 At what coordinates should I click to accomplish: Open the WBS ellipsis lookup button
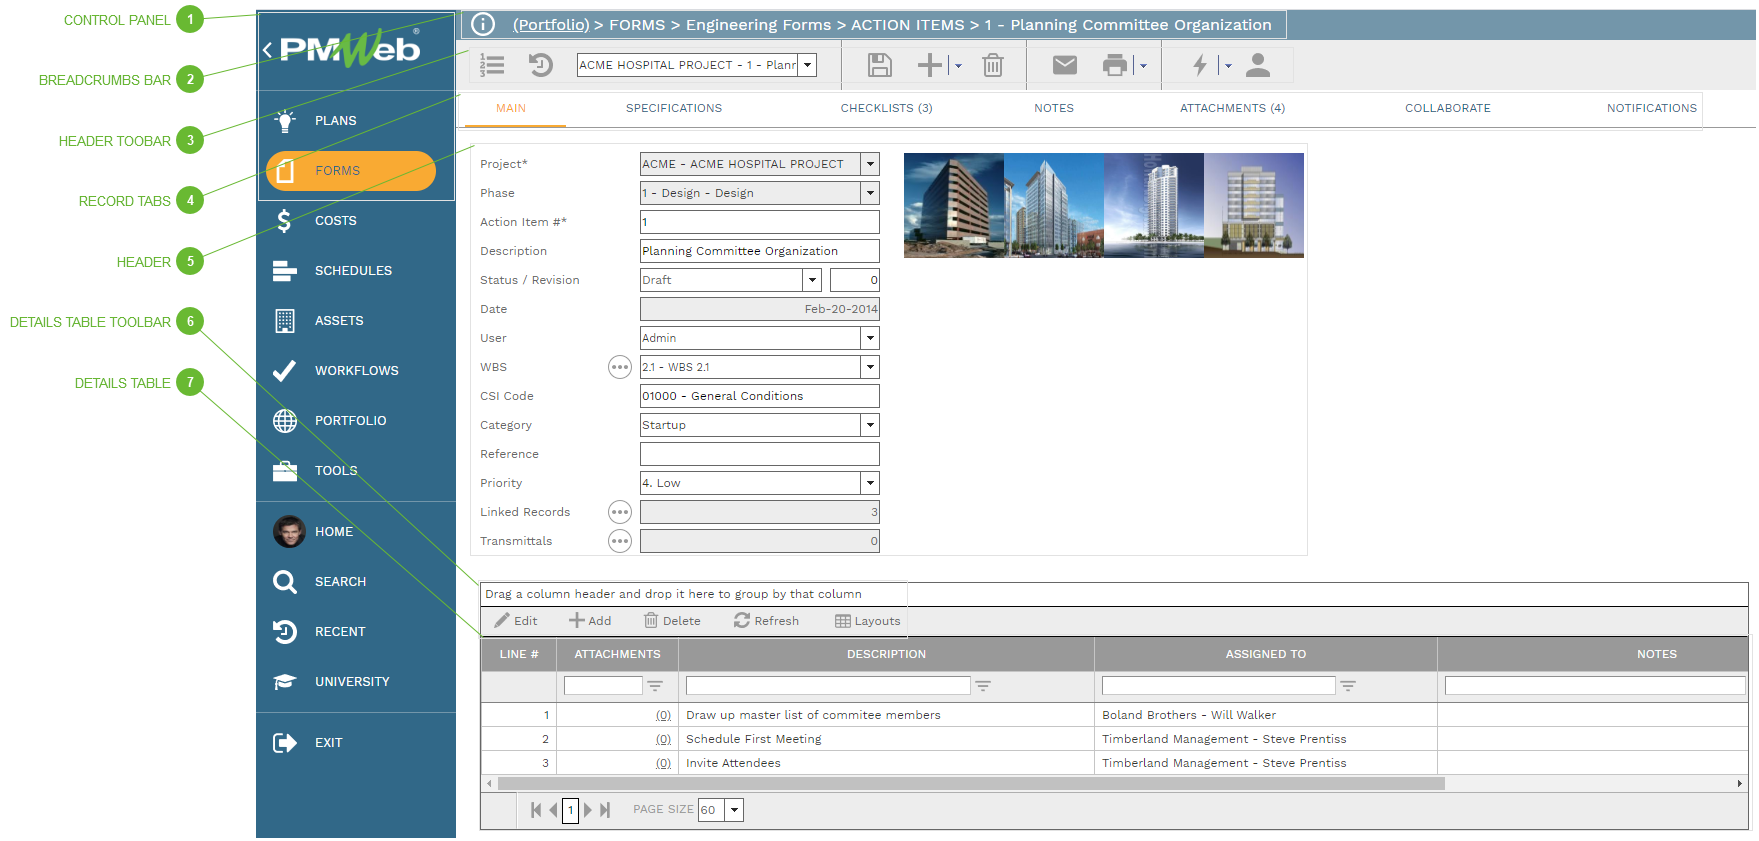(x=620, y=367)
